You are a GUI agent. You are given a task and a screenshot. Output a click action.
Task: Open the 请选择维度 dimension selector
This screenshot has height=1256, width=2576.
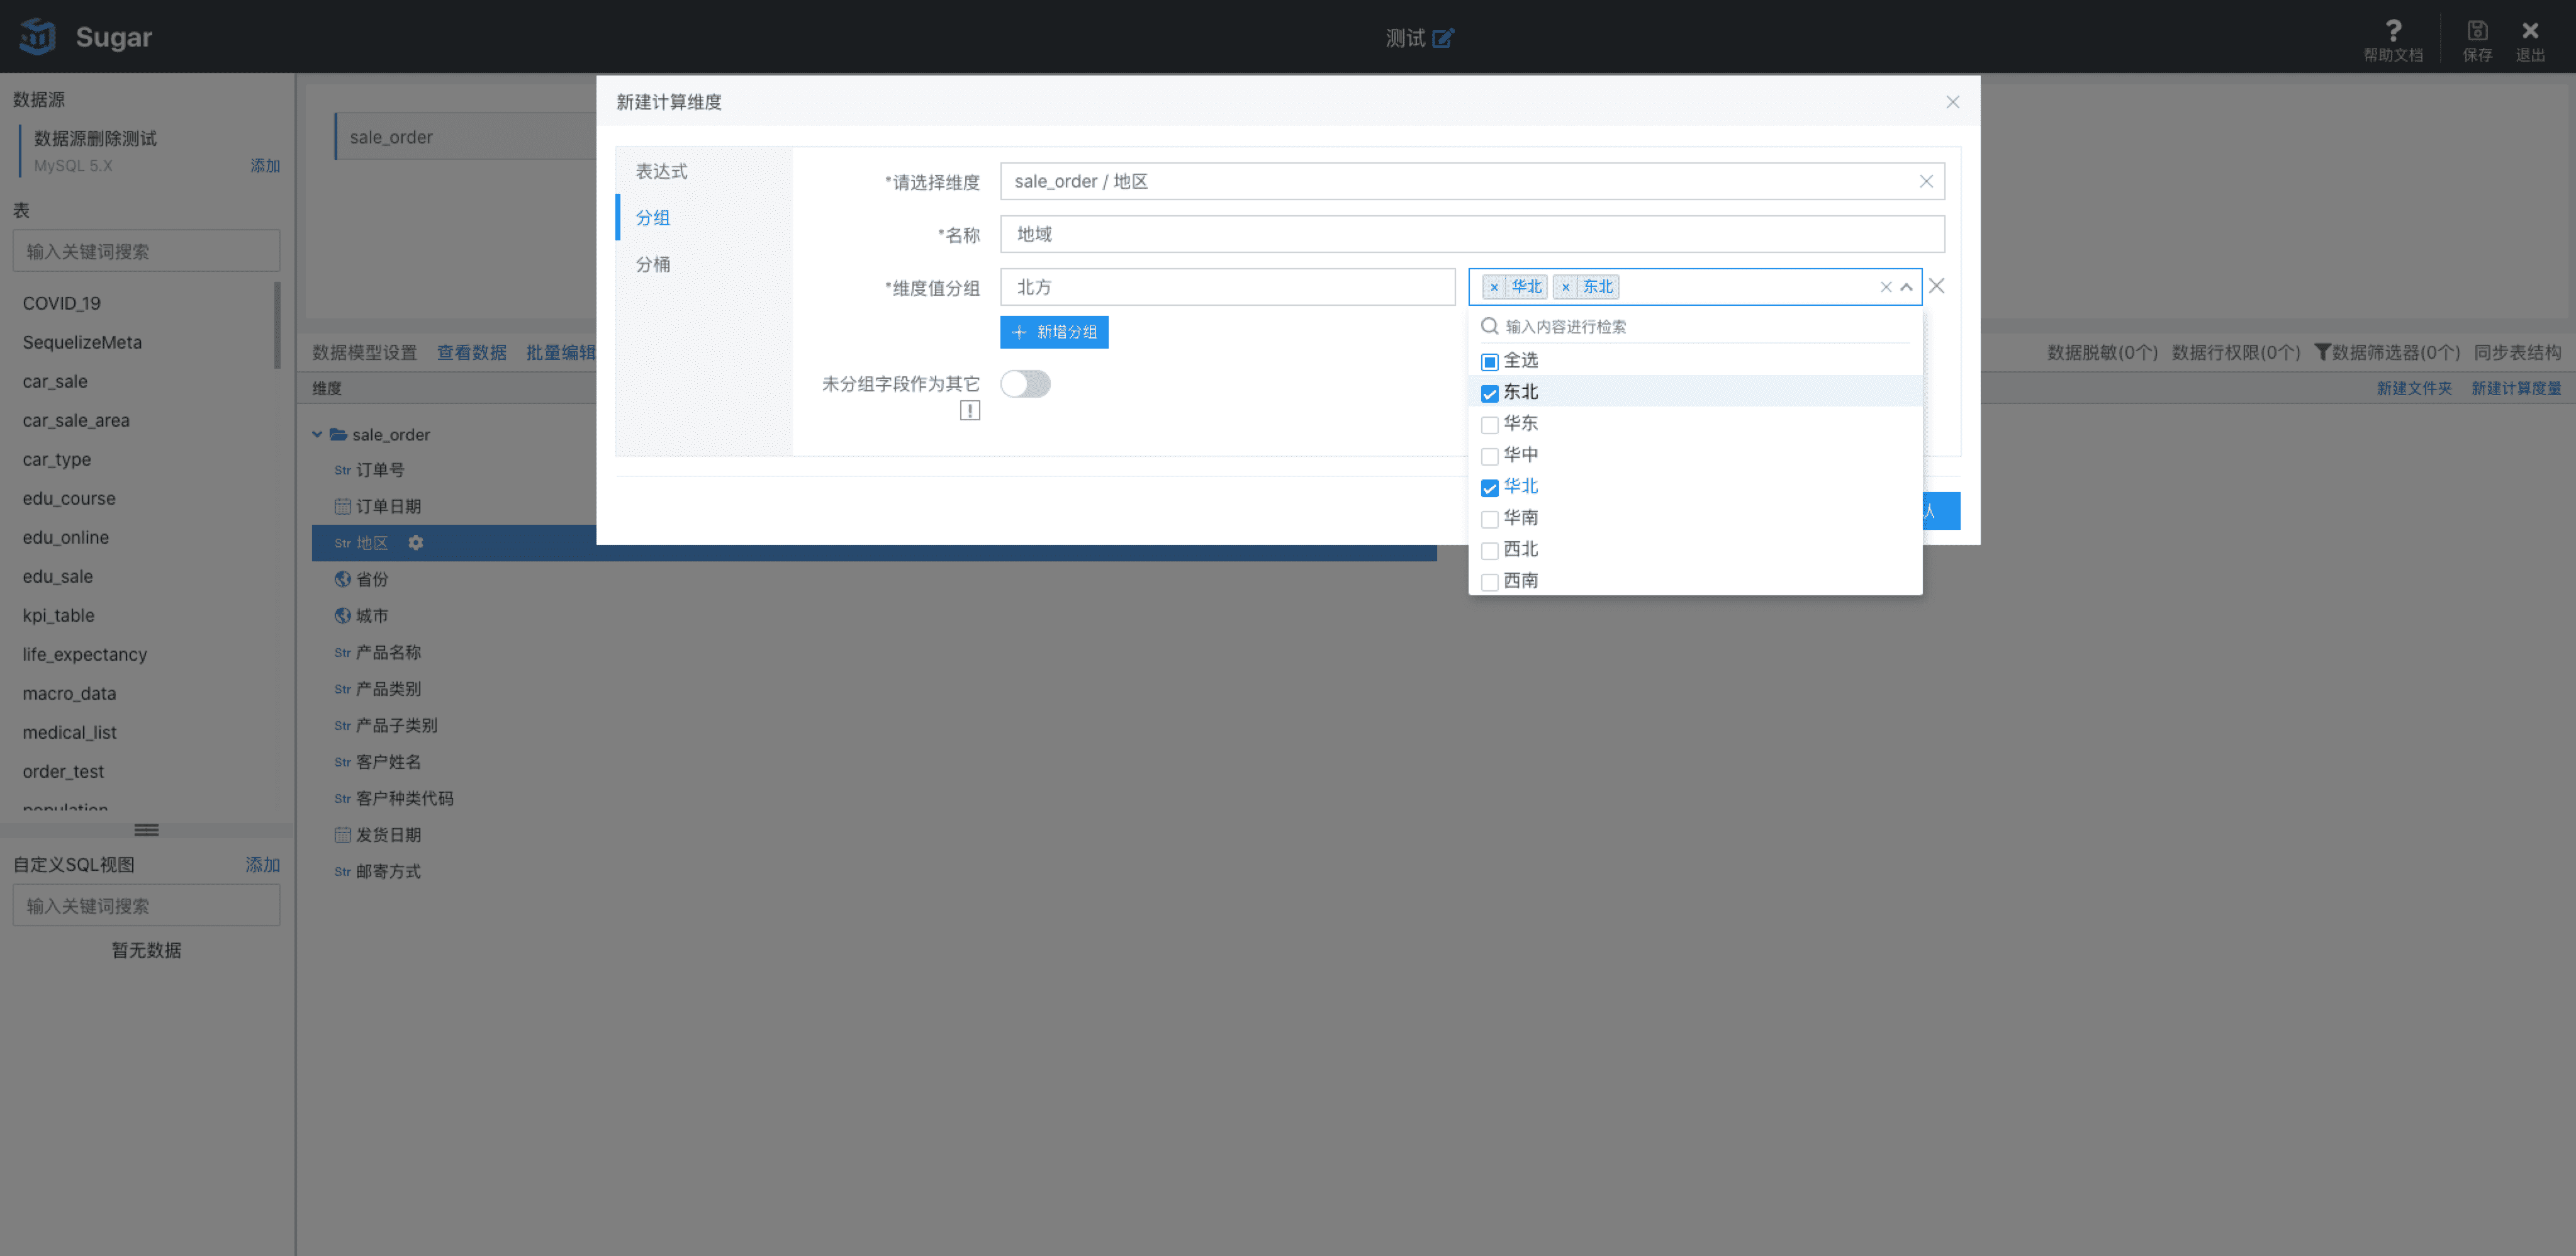coord(1471,181)
